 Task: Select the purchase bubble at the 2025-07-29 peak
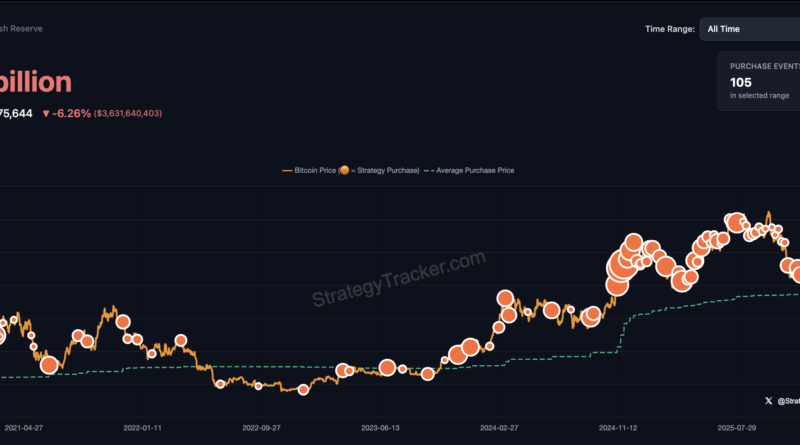coord(735,223)
